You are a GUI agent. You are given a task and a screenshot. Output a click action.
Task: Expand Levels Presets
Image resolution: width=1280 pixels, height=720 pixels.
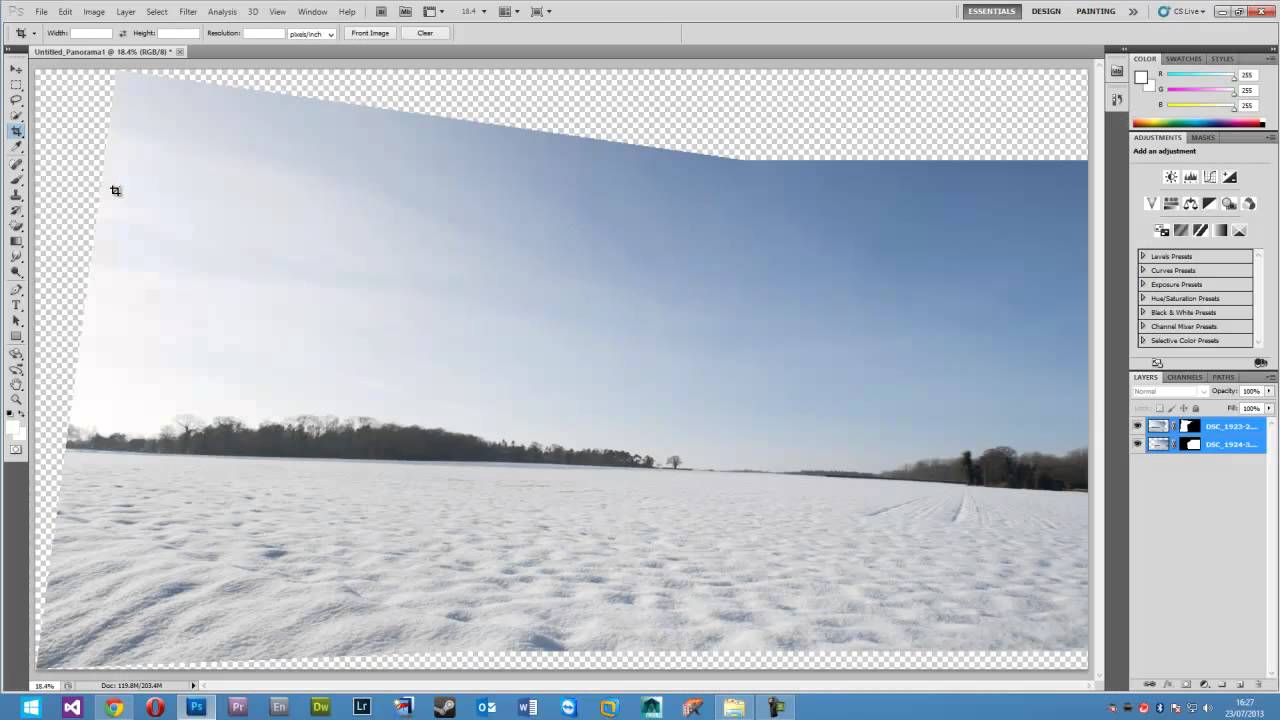(x=1143, y=256)
